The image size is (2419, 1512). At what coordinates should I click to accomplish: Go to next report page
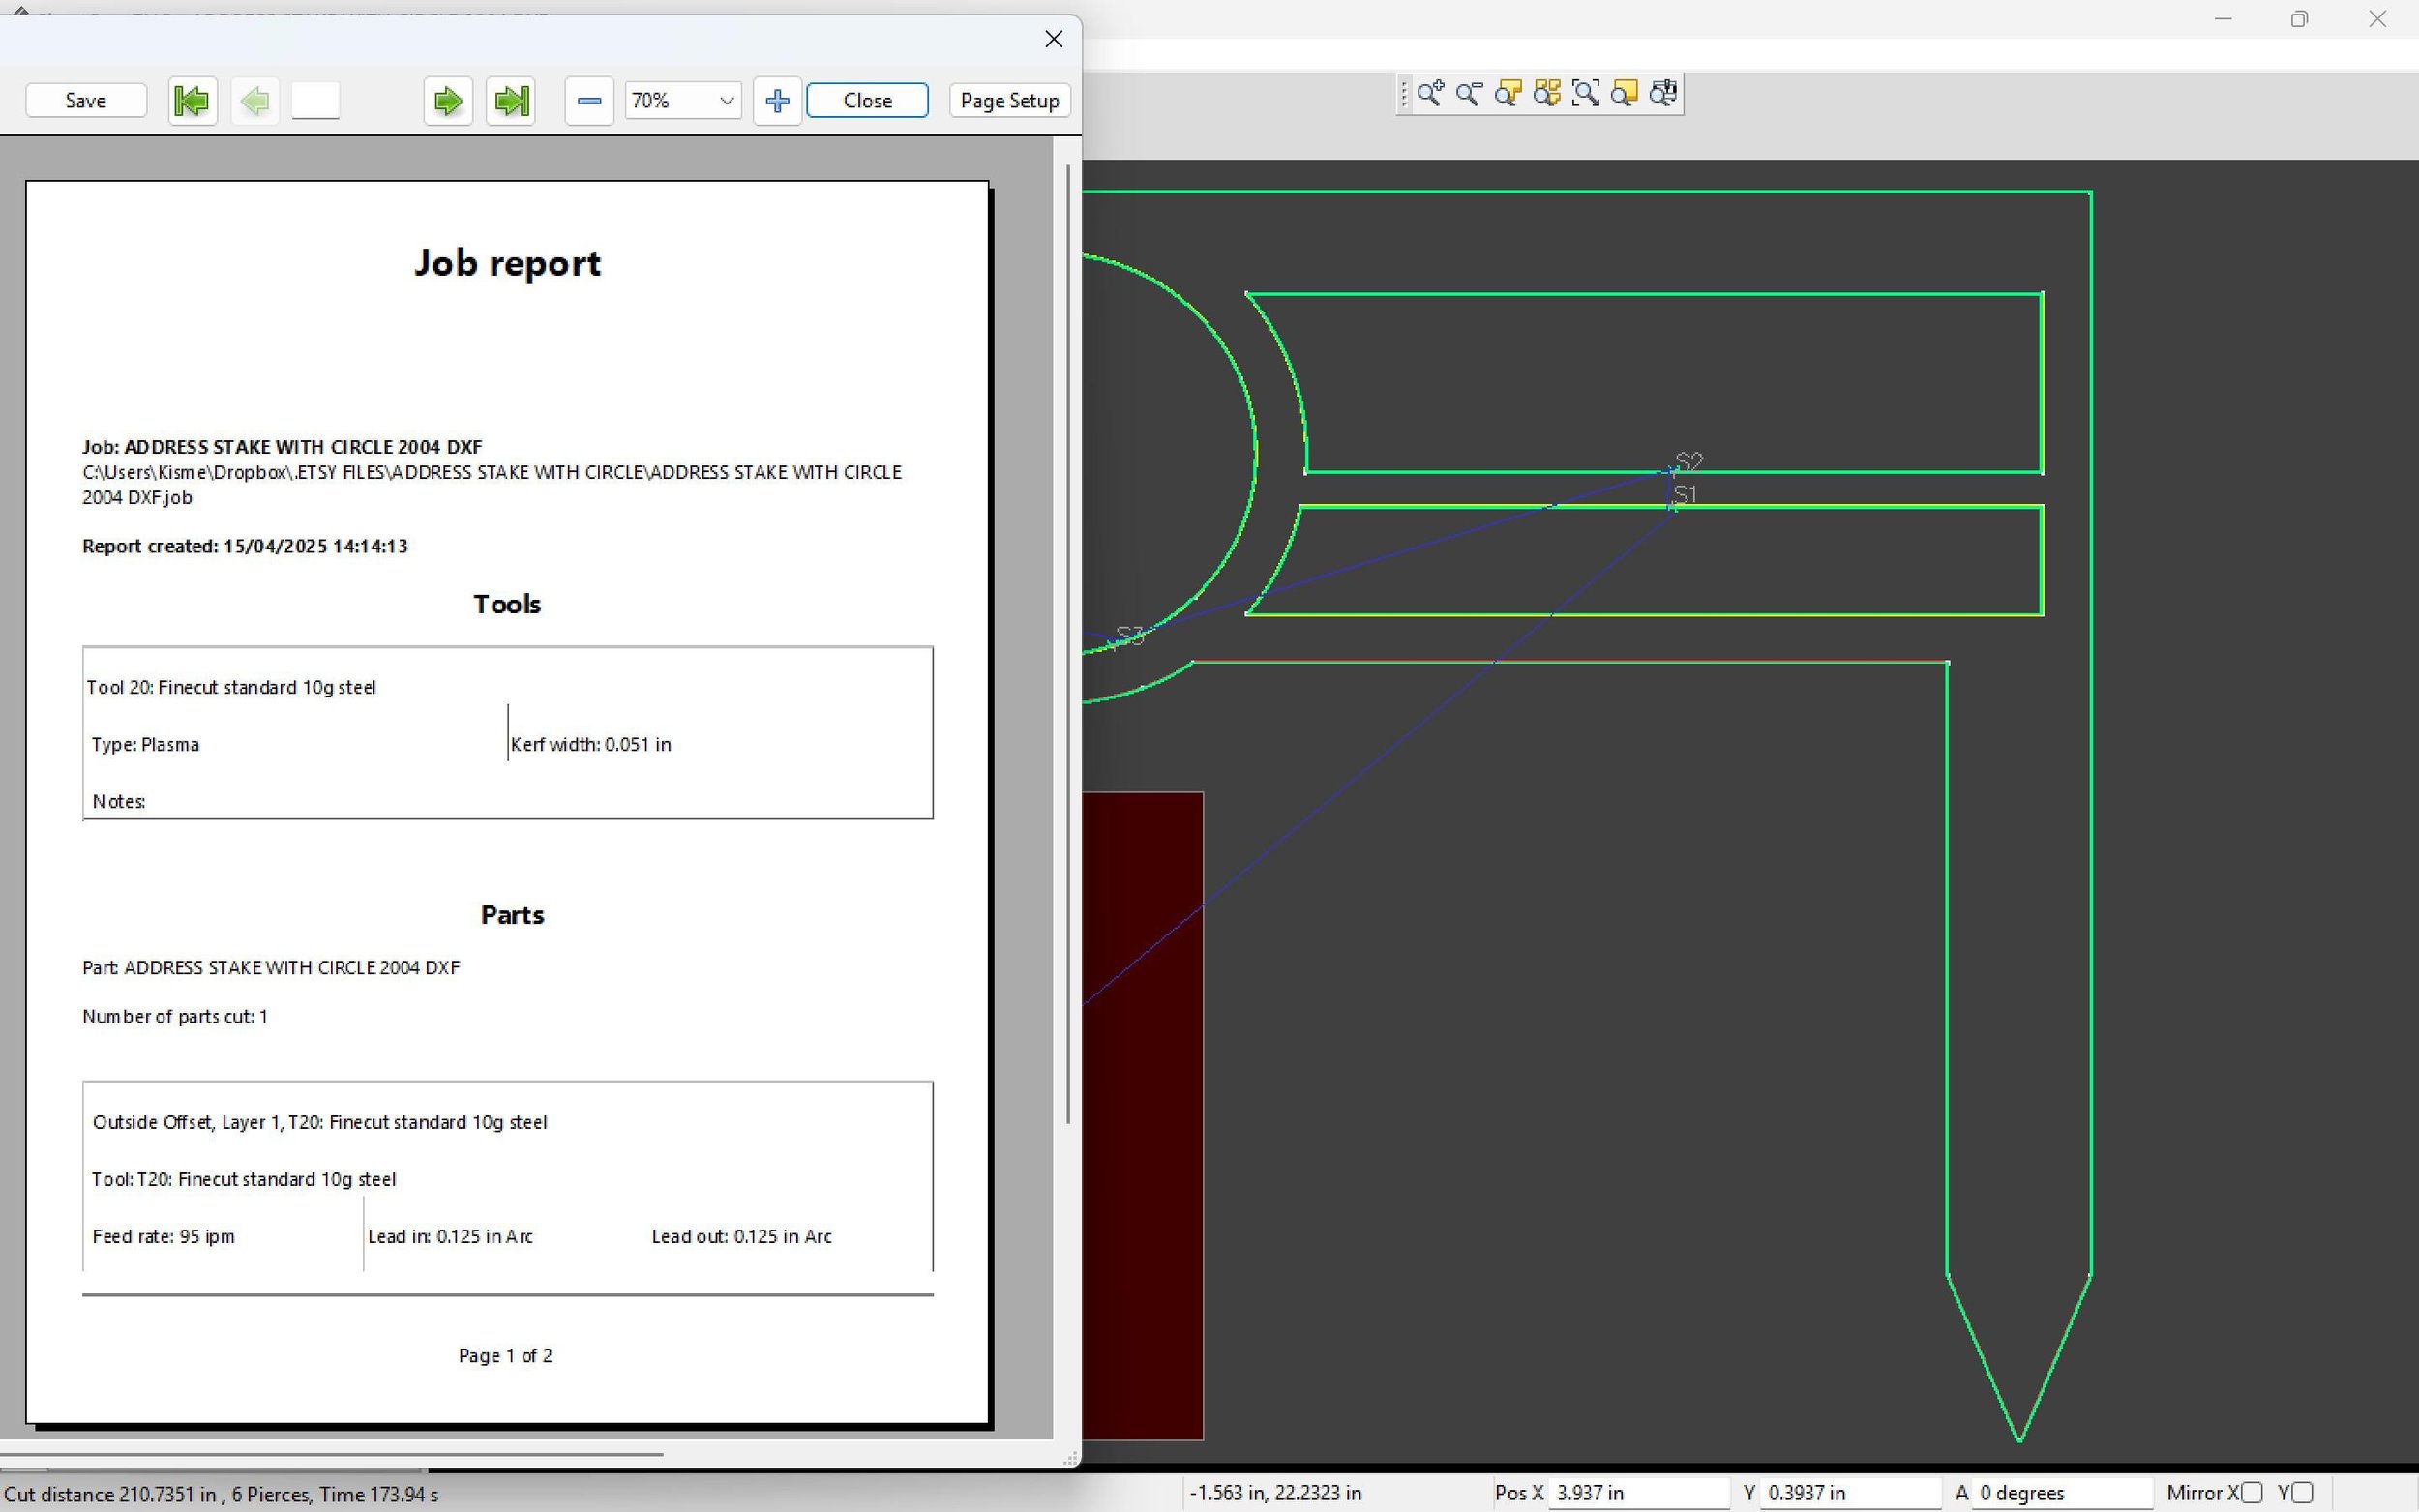448,101
